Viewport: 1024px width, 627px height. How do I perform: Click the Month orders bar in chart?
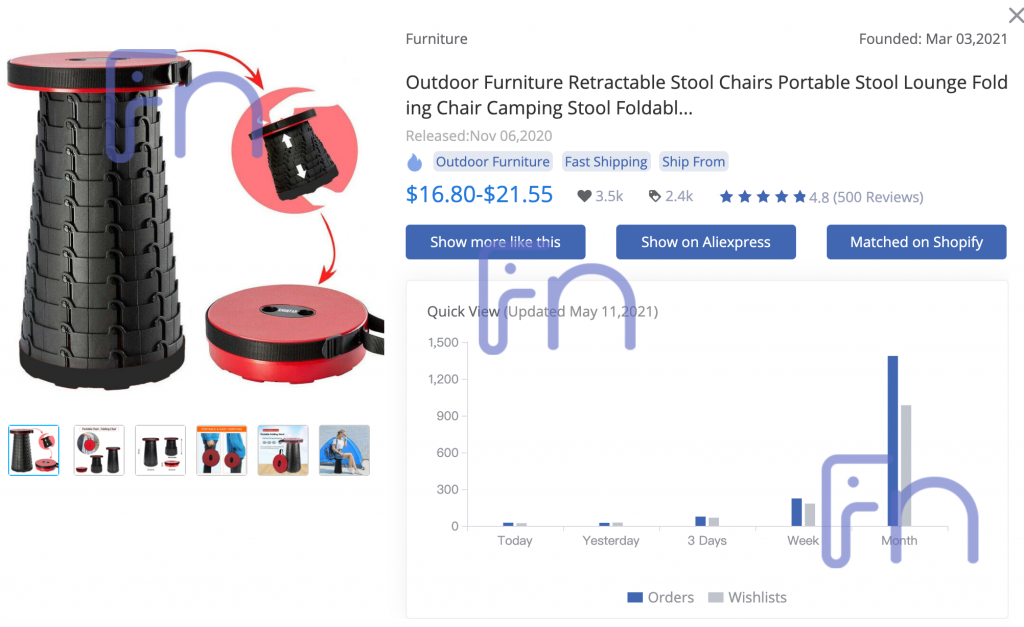pos(893,441)
